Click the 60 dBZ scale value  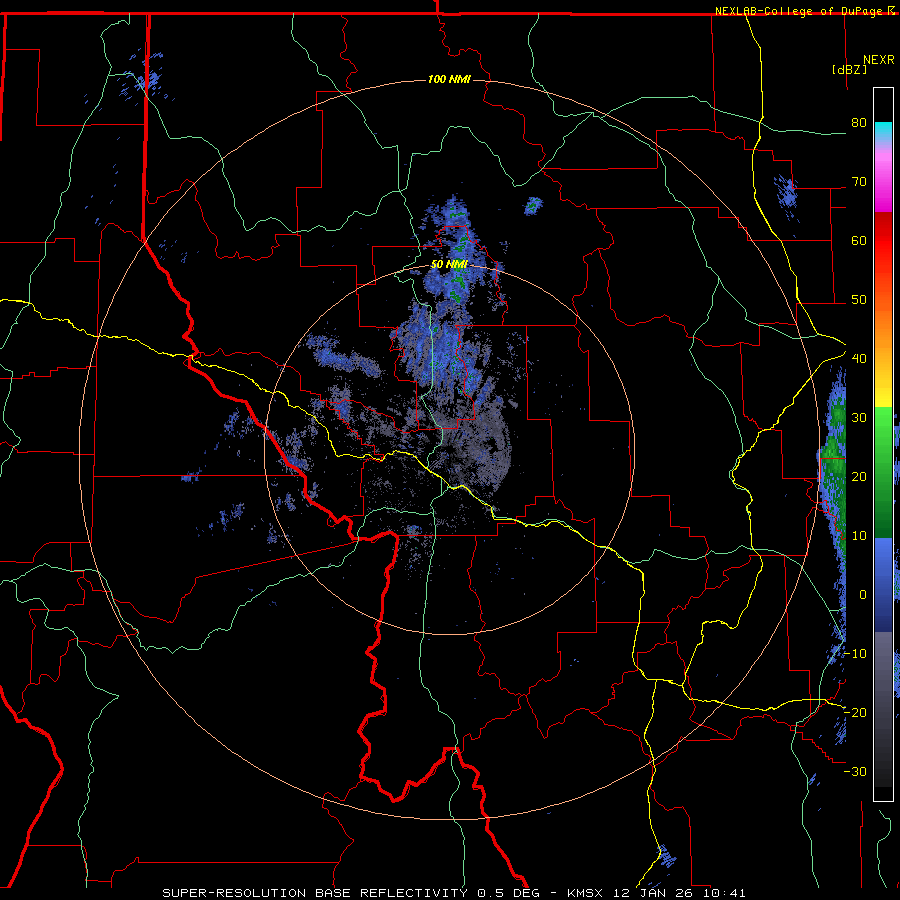859,240
